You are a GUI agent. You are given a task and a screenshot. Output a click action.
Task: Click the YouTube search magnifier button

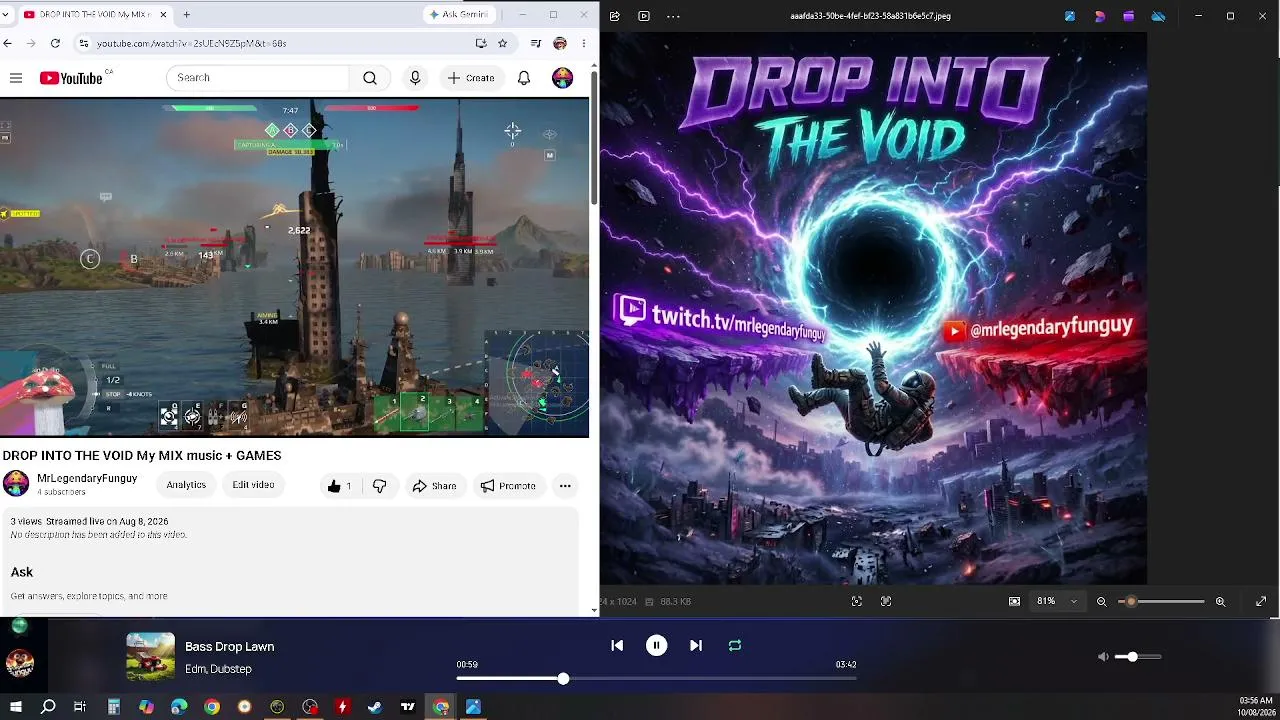370,78
